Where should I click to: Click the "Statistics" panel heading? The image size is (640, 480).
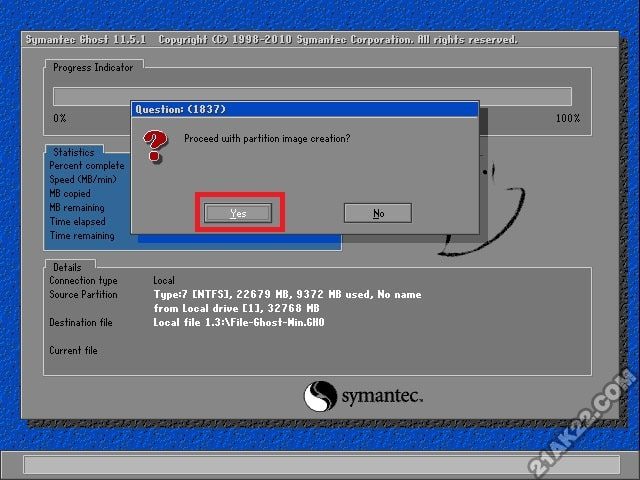click(74, 152)
